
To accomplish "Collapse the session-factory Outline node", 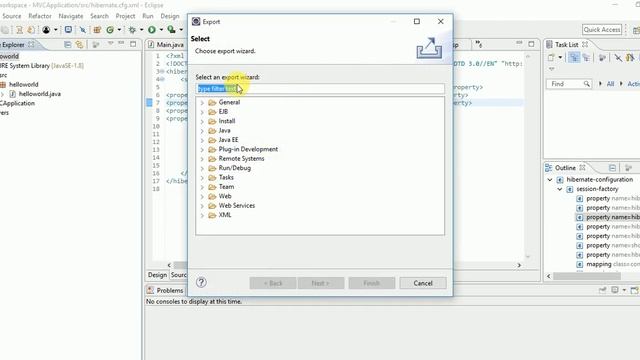I will point(560,189).
